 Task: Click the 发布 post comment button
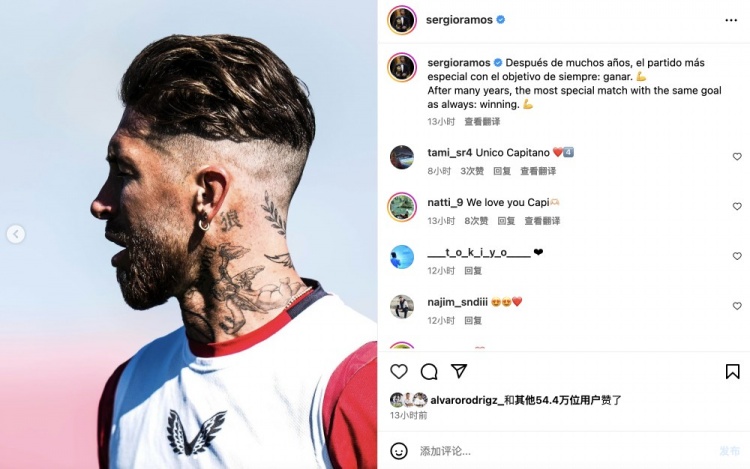(x=729, y=451)
